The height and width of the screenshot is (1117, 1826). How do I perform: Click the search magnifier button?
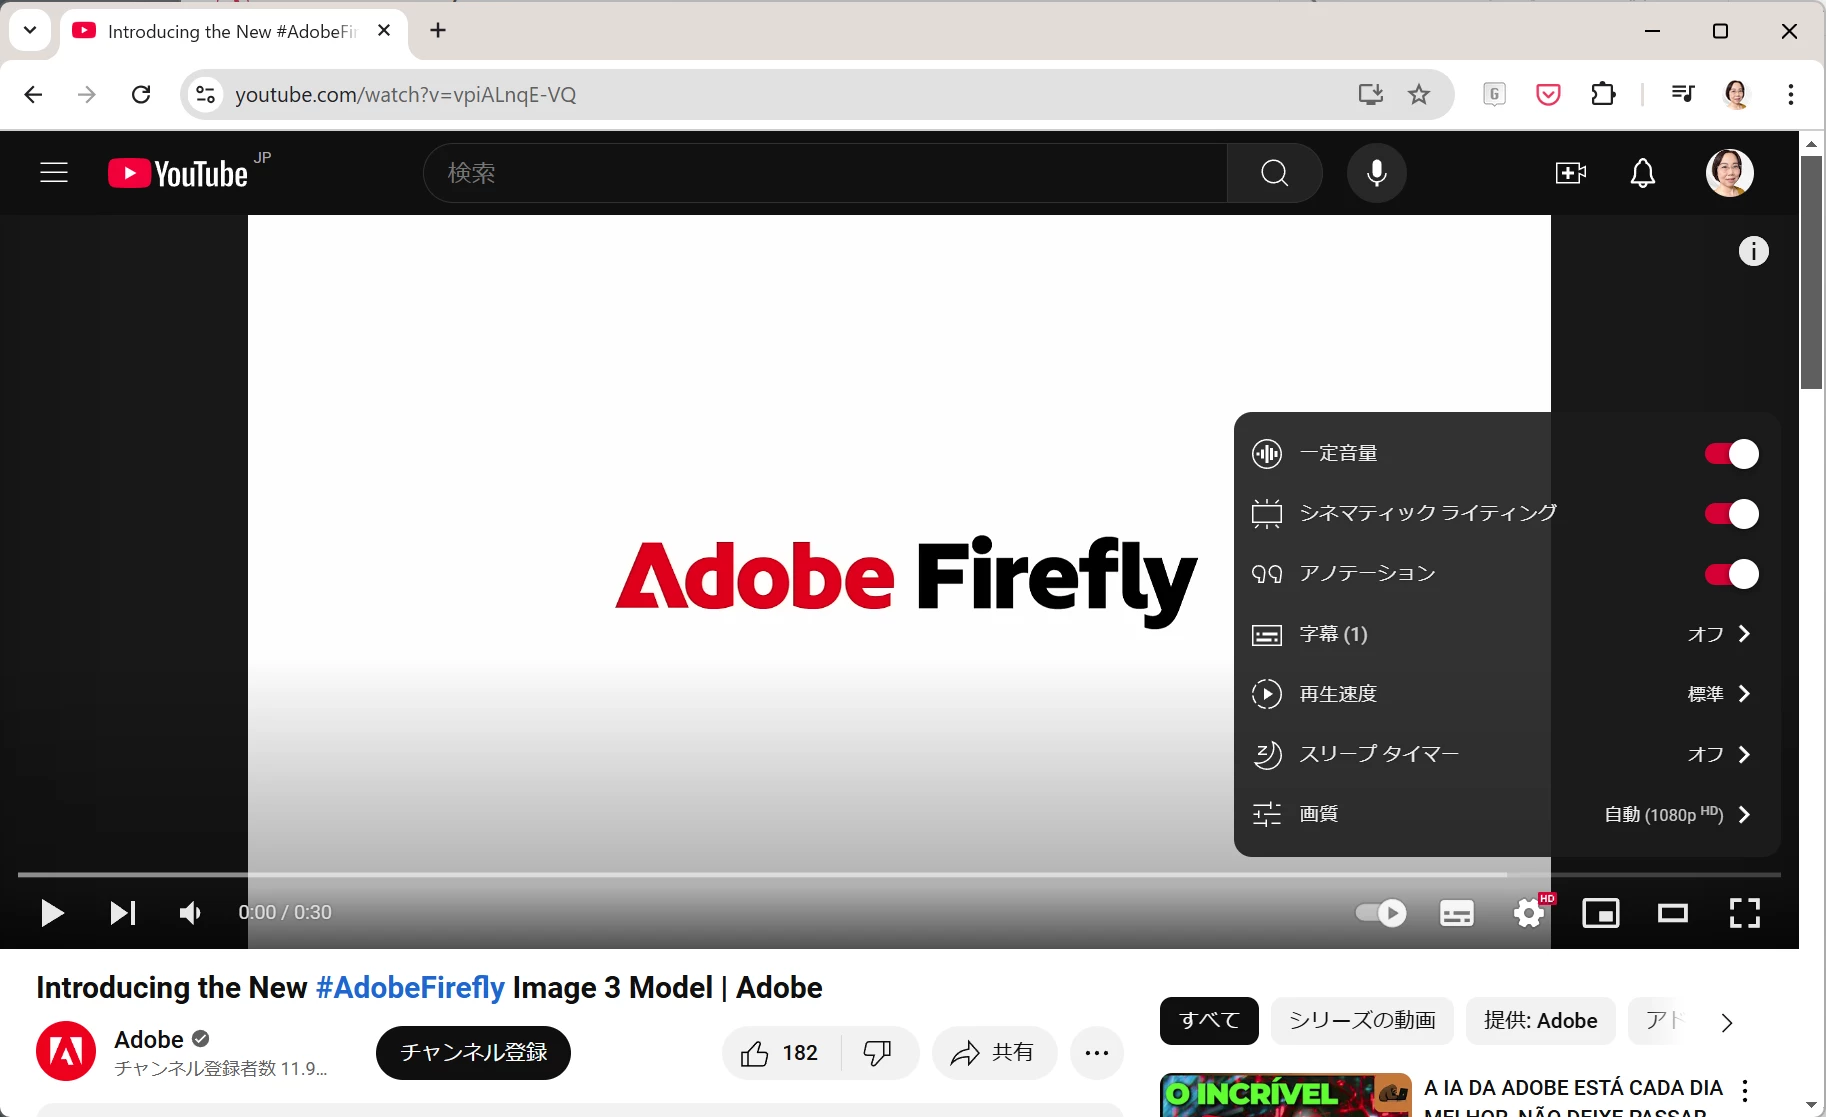tap(1275, 173)
